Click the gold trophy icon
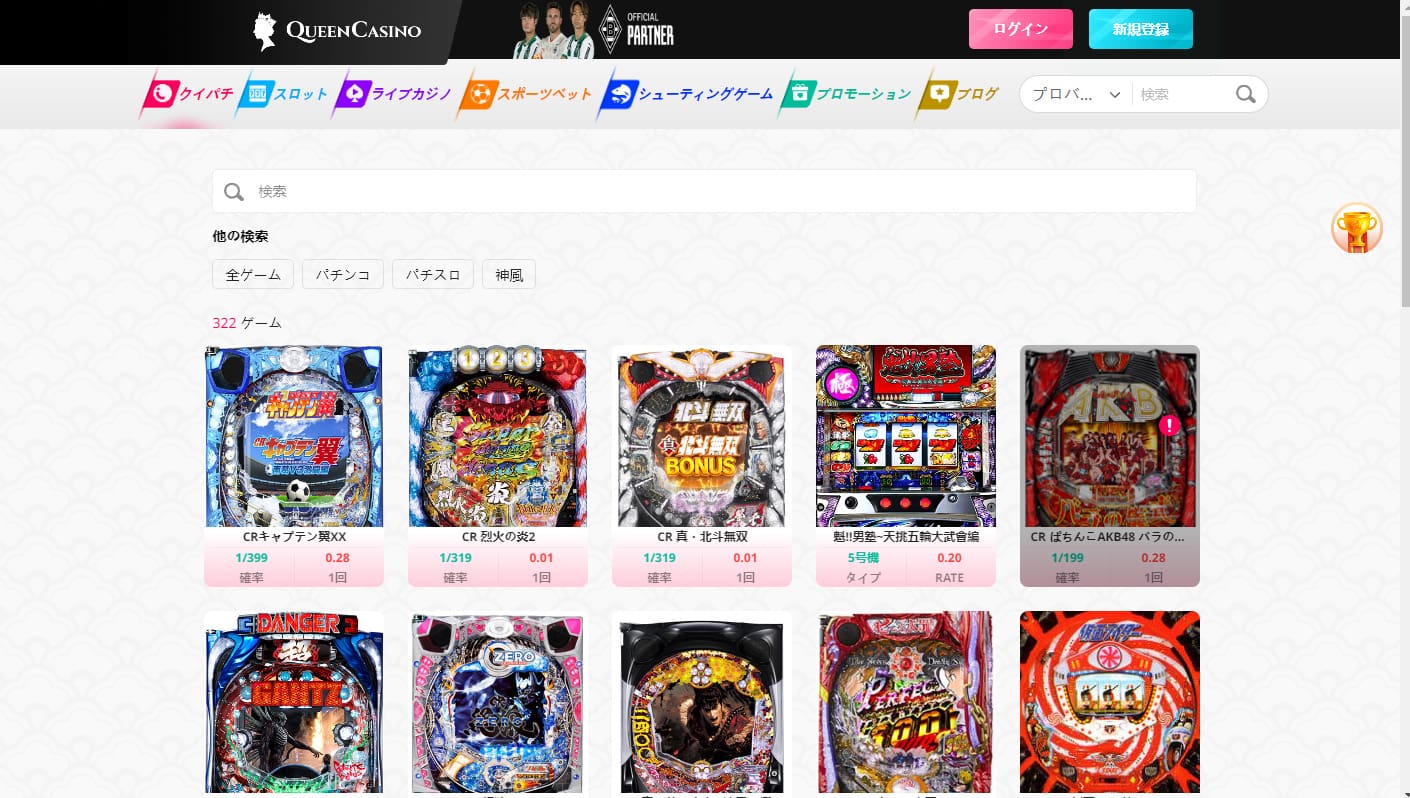Image resolution: width=1410 pixels, height=798 pixels. coord(1356,229)
